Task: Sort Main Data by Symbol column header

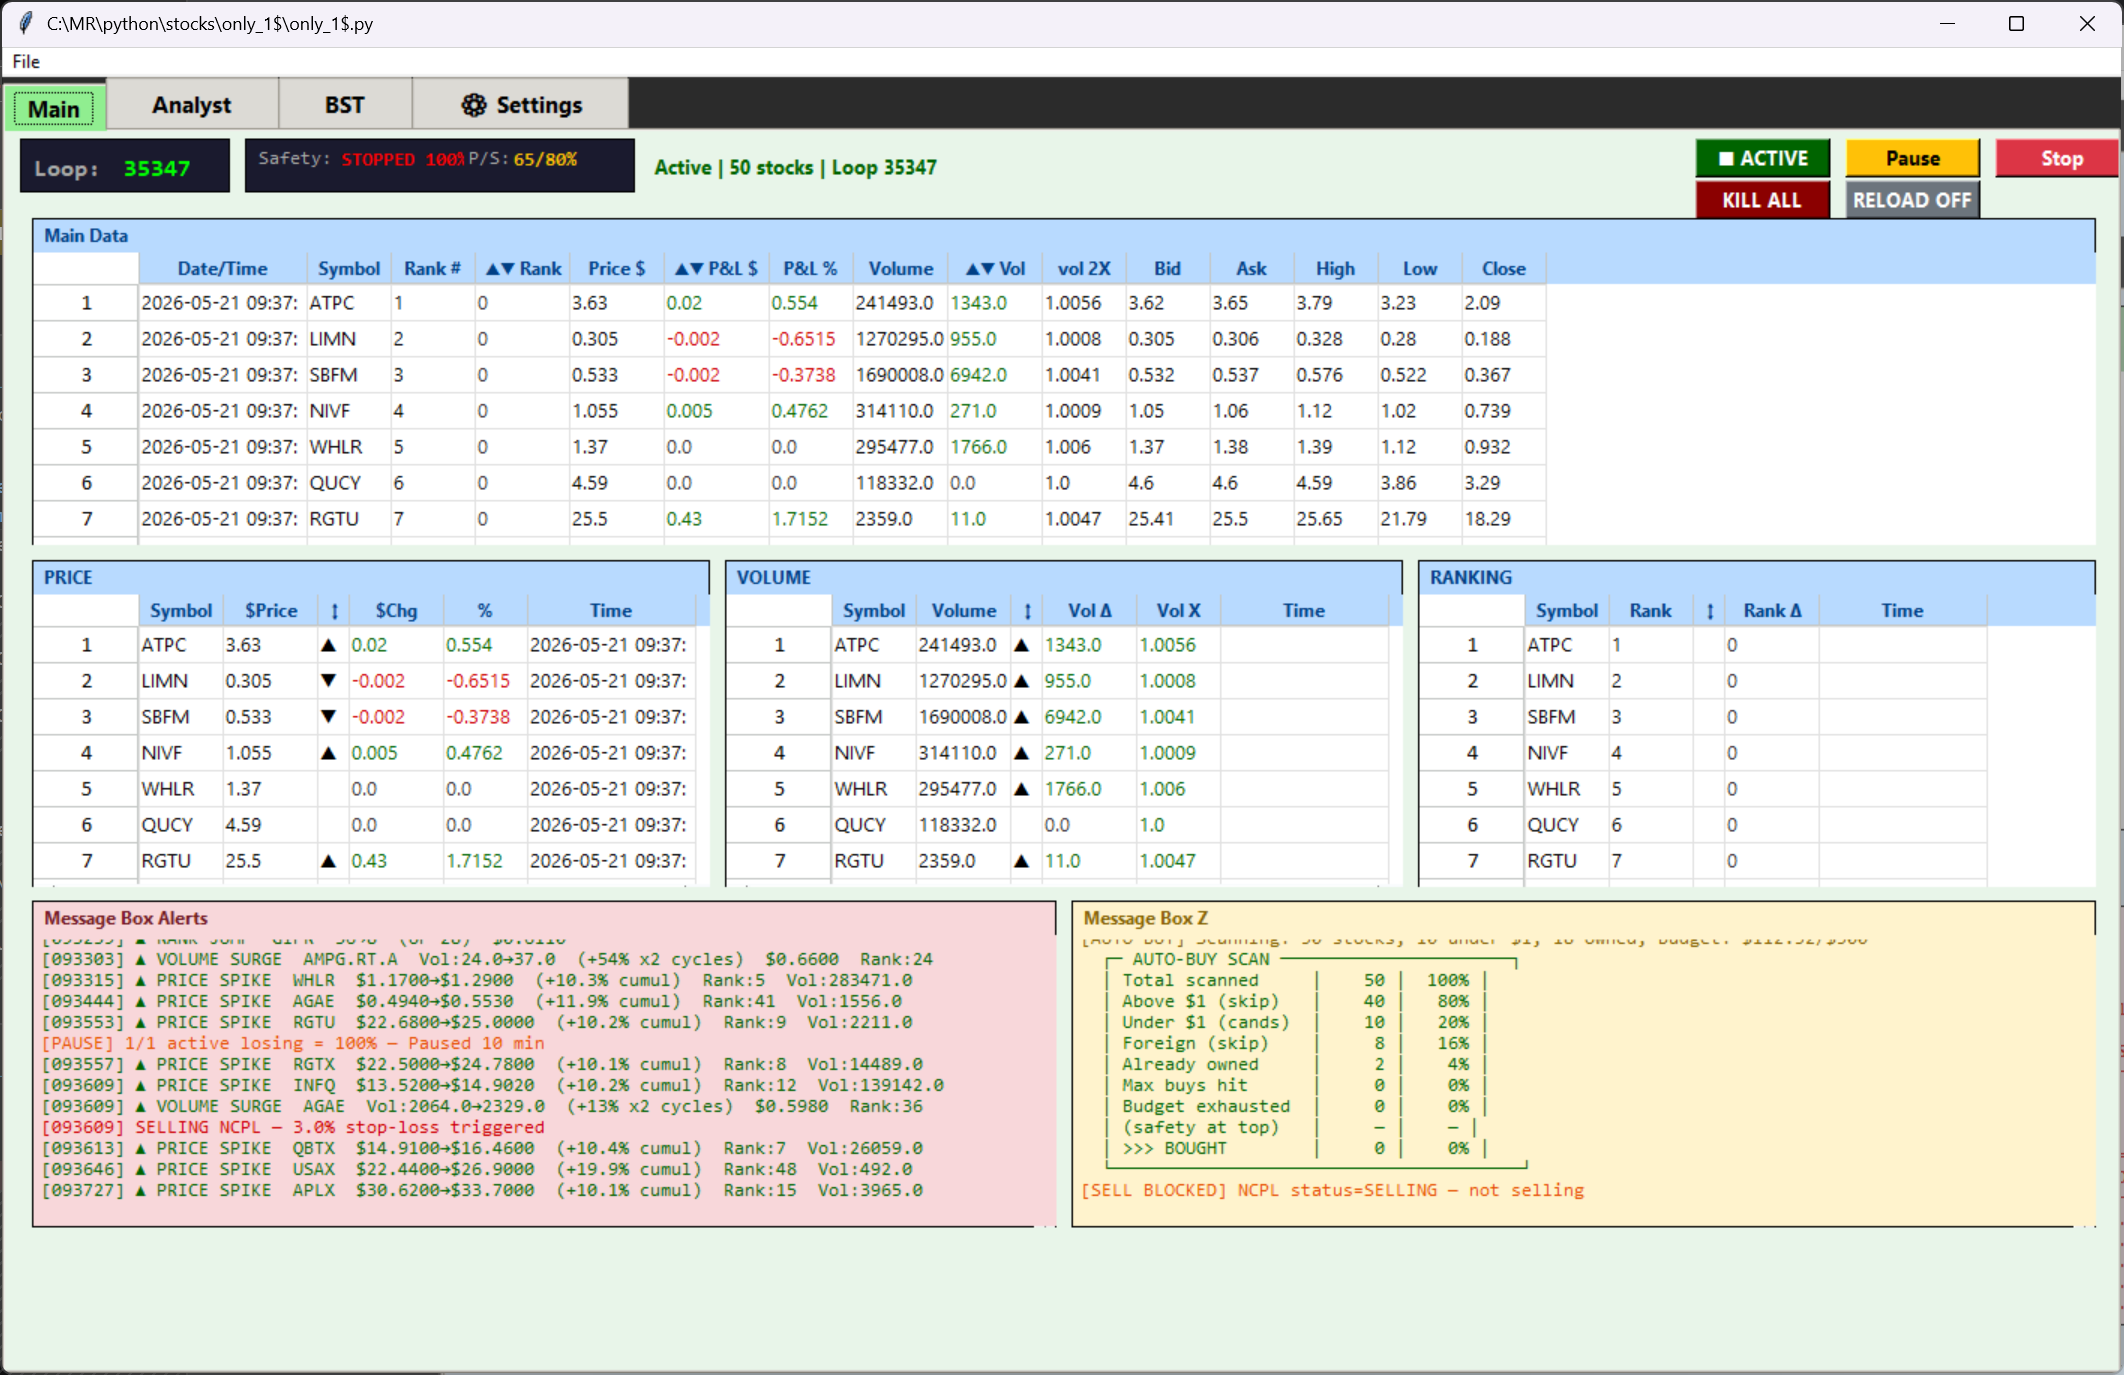Action: [349, 269]
